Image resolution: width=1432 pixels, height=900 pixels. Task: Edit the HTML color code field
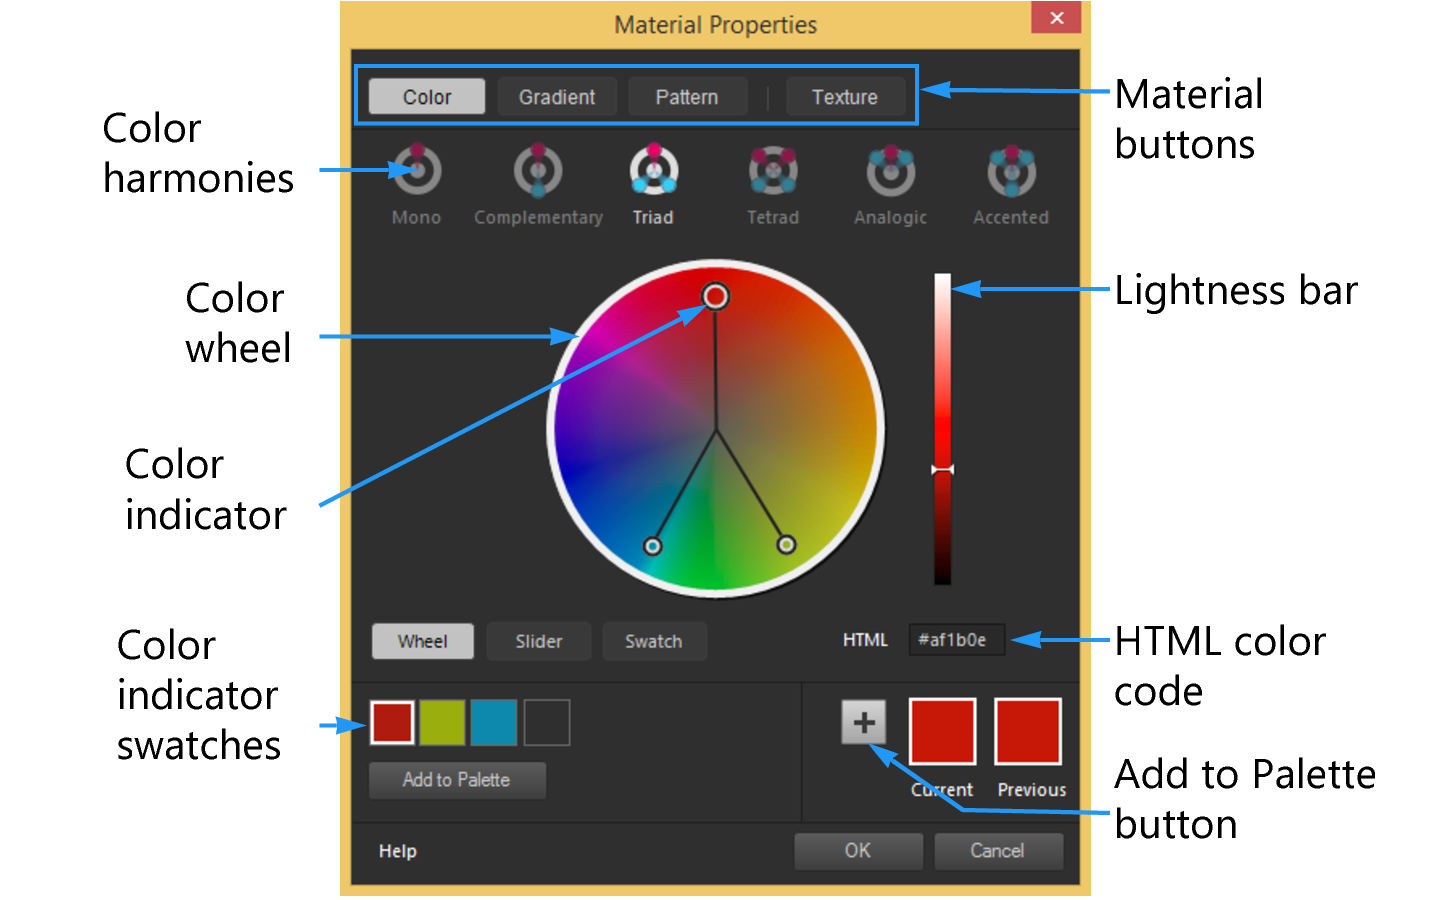click(955, 640)
